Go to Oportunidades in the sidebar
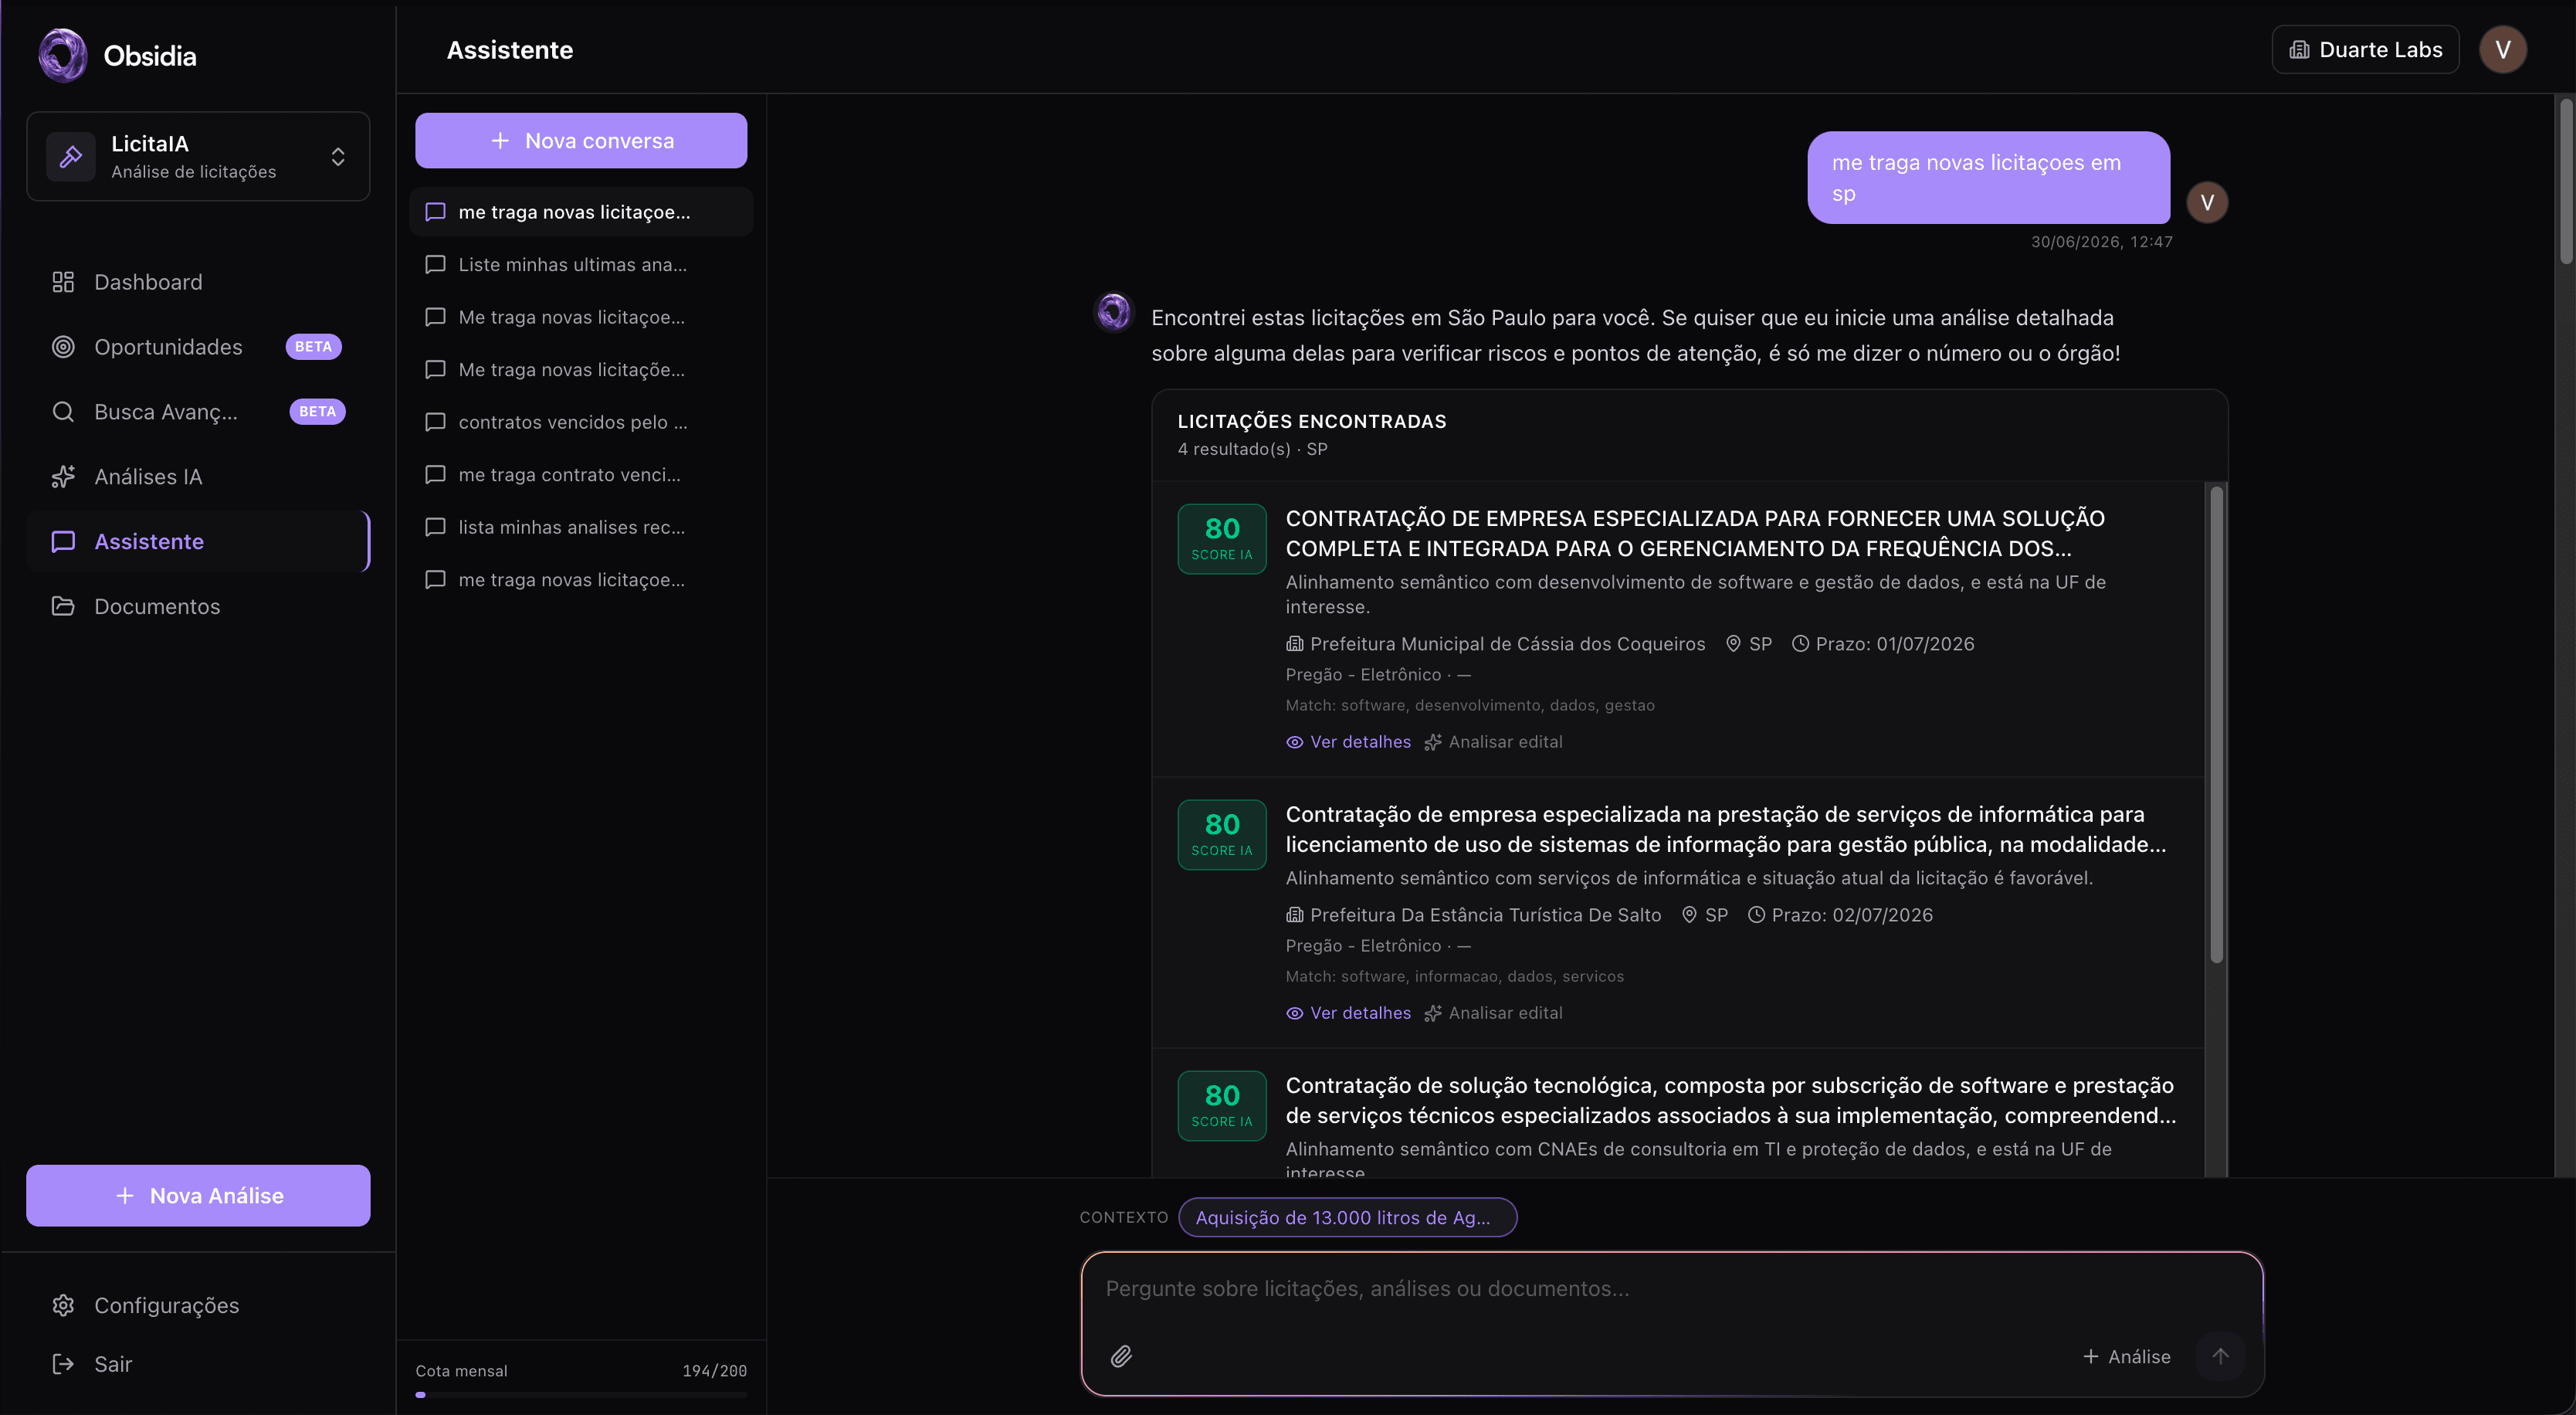This screenshot has height=1415, width=2576. (198, 347)
